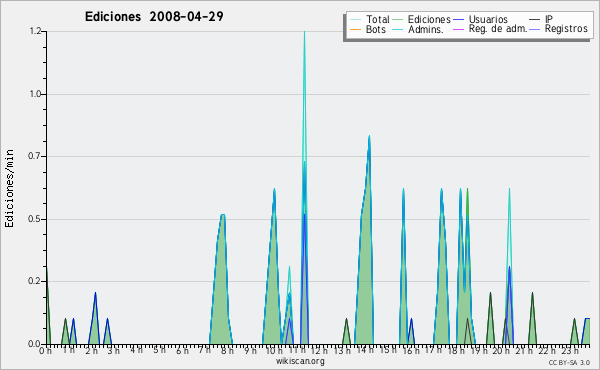
Task: Click the '0 h' x-axis label
Action: coord(46,351)
